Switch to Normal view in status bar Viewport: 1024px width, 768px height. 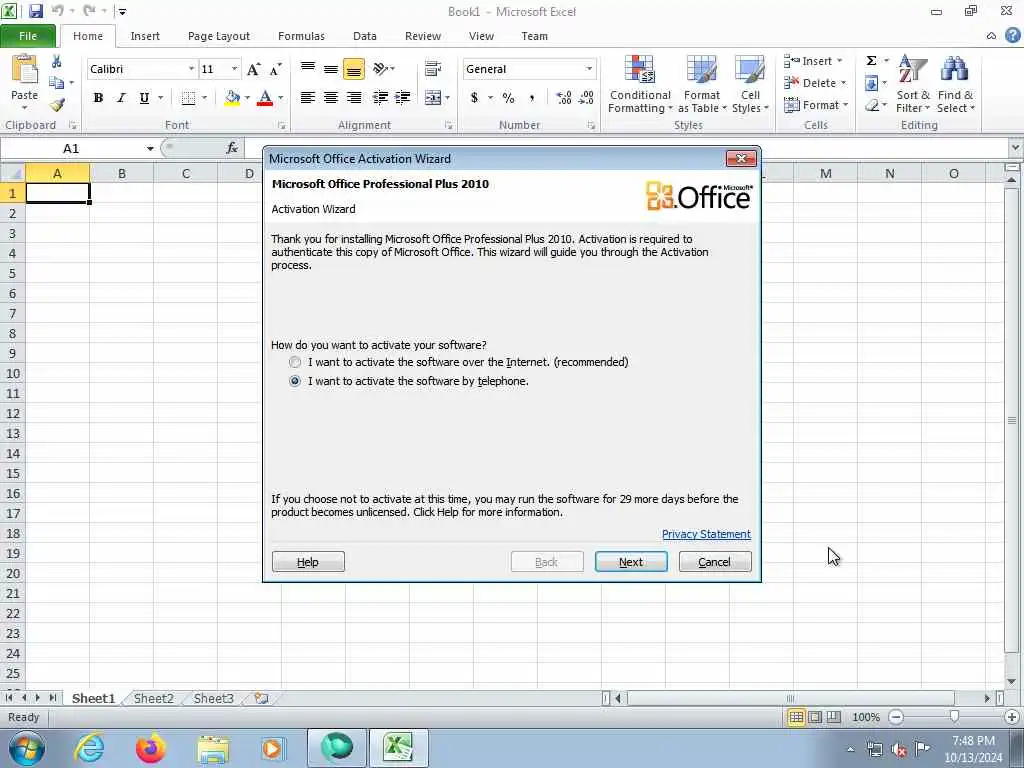796,717
